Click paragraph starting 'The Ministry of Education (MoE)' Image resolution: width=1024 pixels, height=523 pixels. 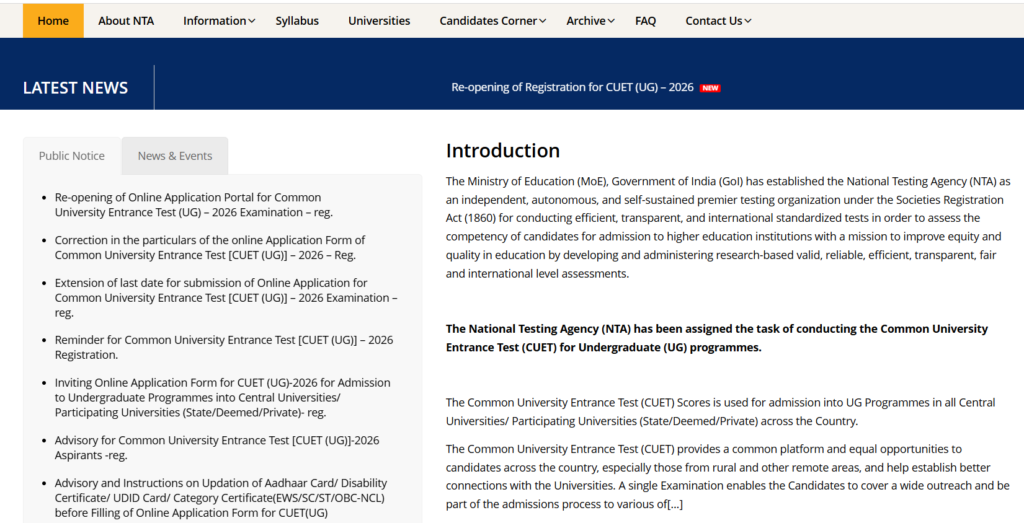pos(728,227)
